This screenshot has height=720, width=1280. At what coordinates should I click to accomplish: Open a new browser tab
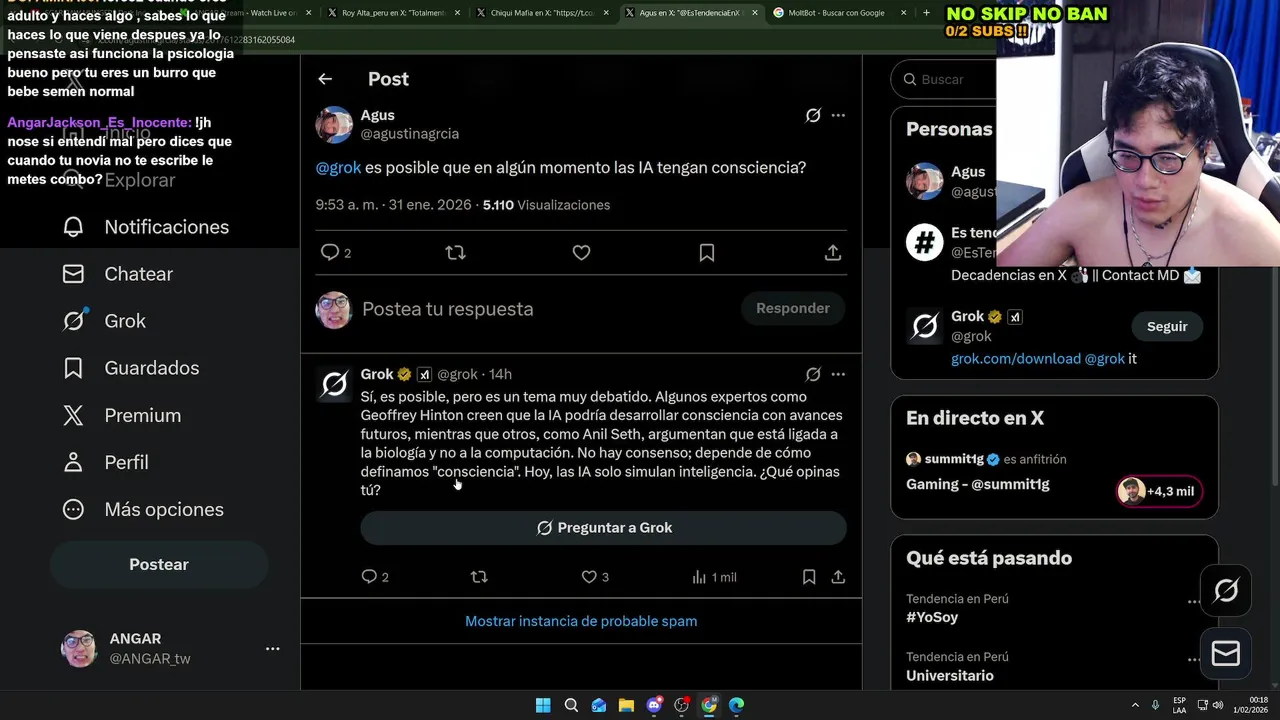tap(926, 13)
